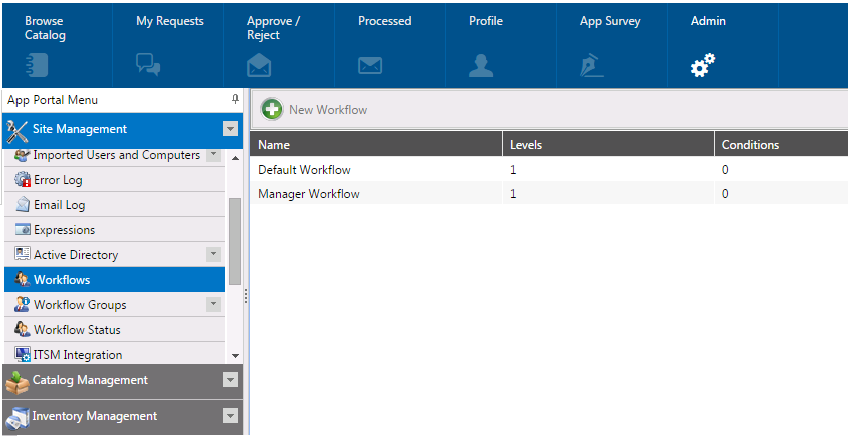Viewport: 851px width, 438px height.
Task: Expand the Active Directory dropdown arrow
Action: pyautogui.click(x=213, y=255)
